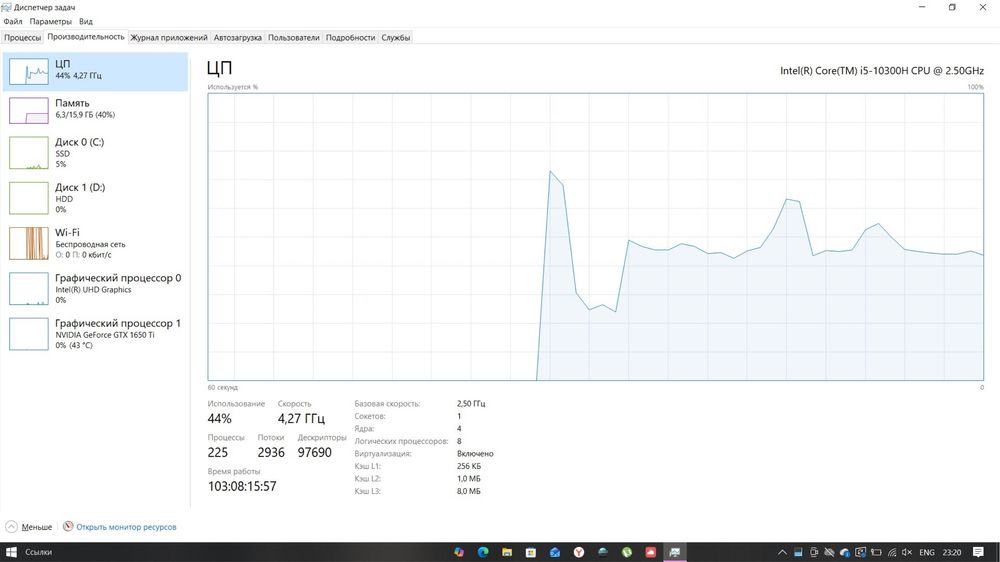This screenshot has height=562, width=1000.
Task: Click the Виртуализация value Включено
Action: (x=475, y=454)
